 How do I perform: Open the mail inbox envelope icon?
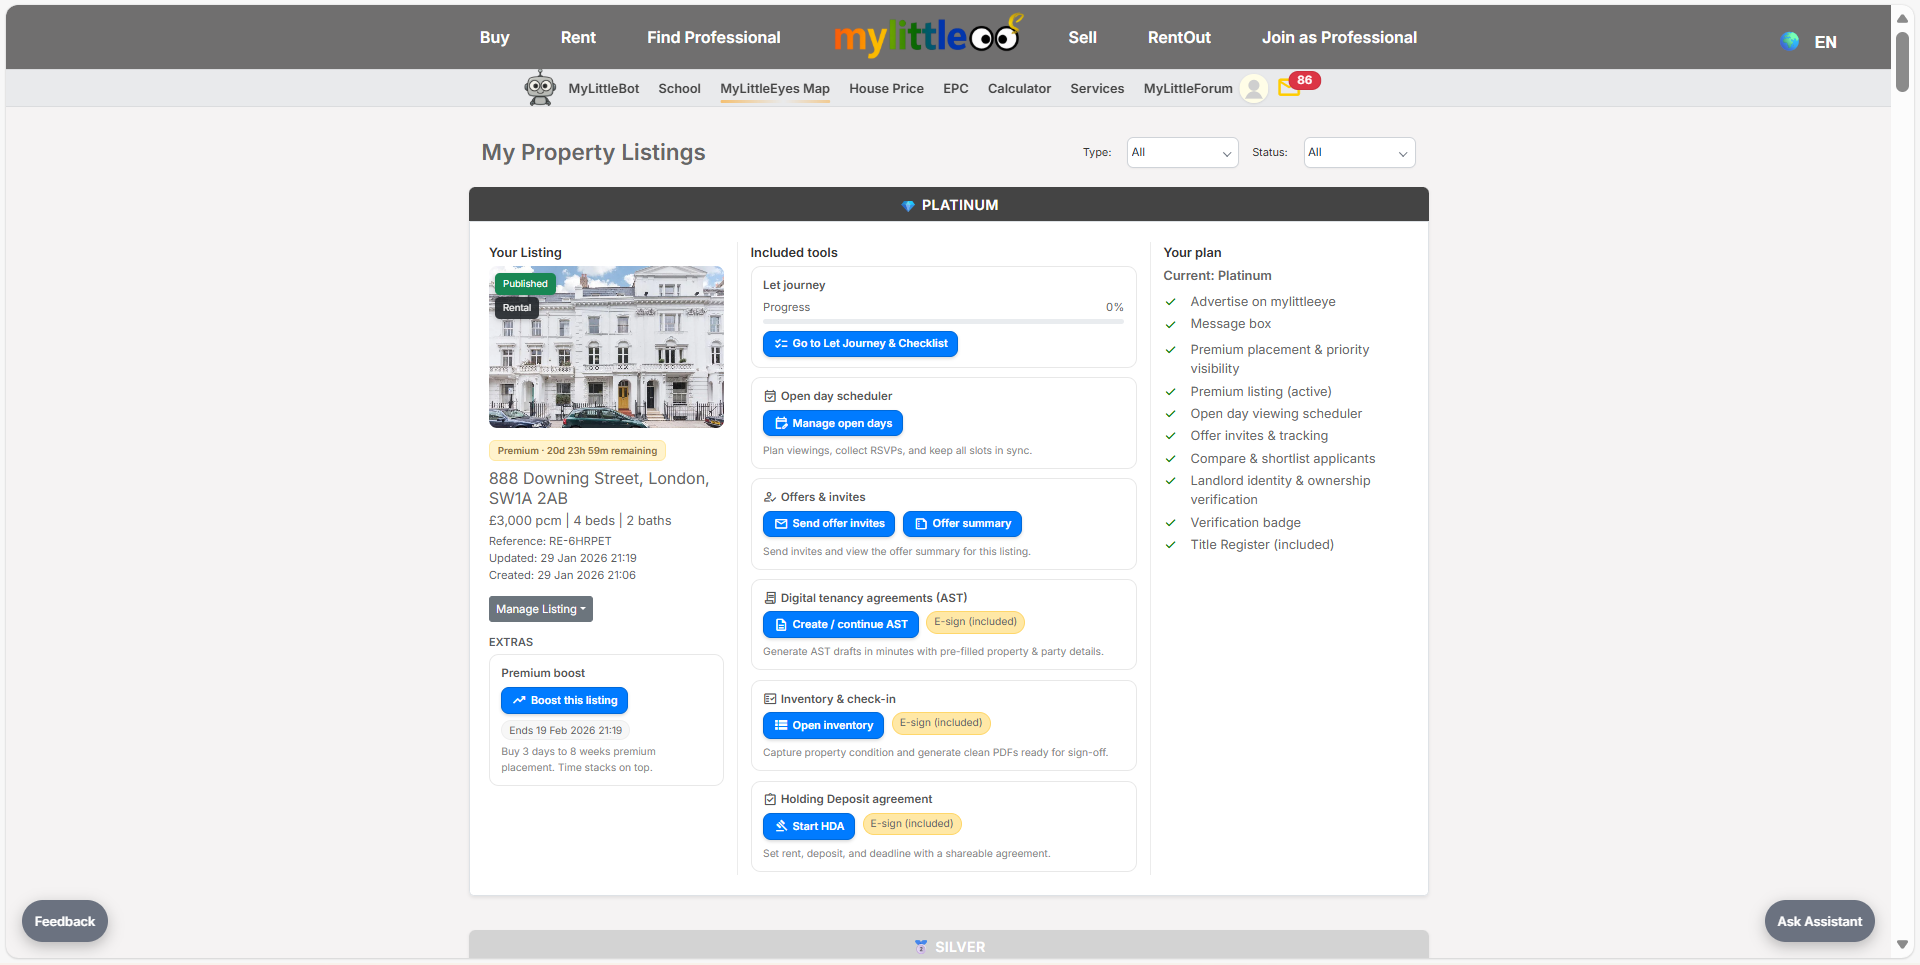click(1288, 89)
